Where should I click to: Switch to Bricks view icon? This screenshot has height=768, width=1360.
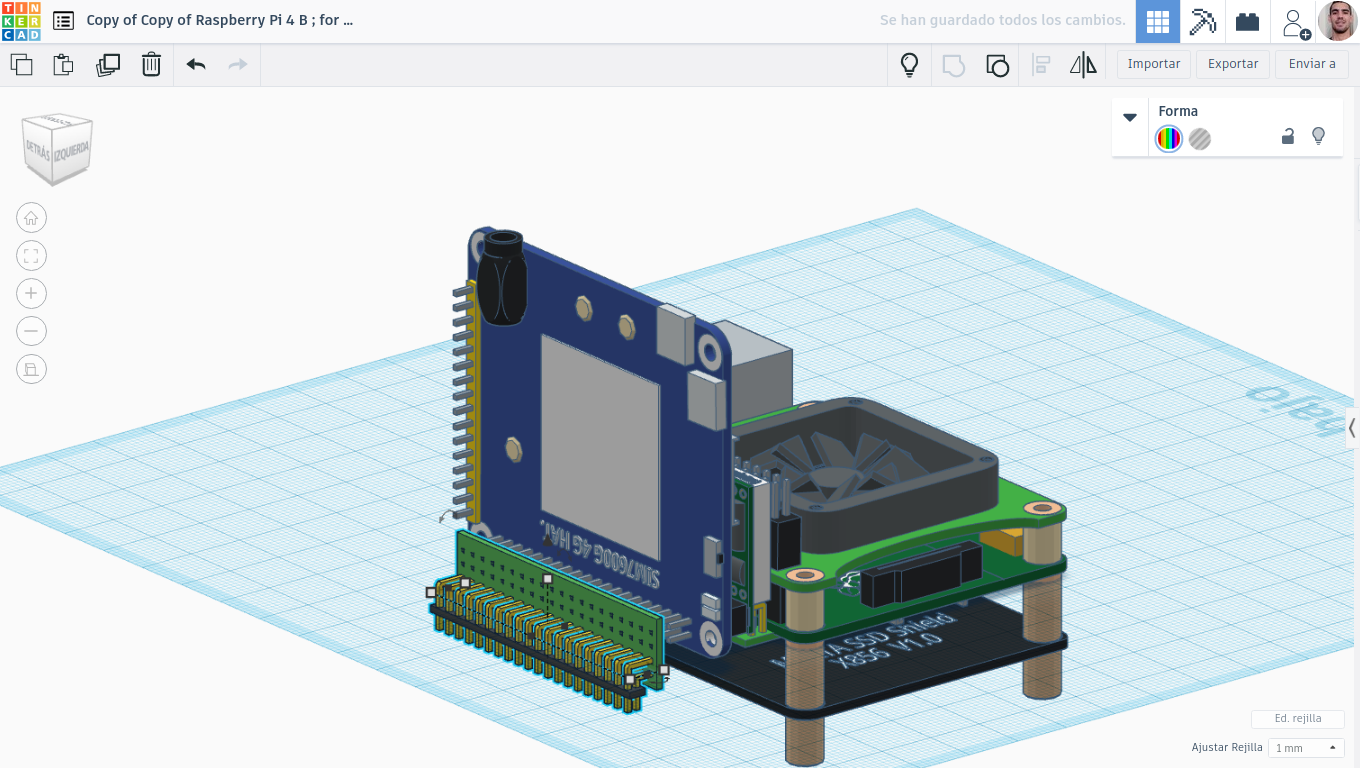pyautogui.click(x=1247, y=21)
